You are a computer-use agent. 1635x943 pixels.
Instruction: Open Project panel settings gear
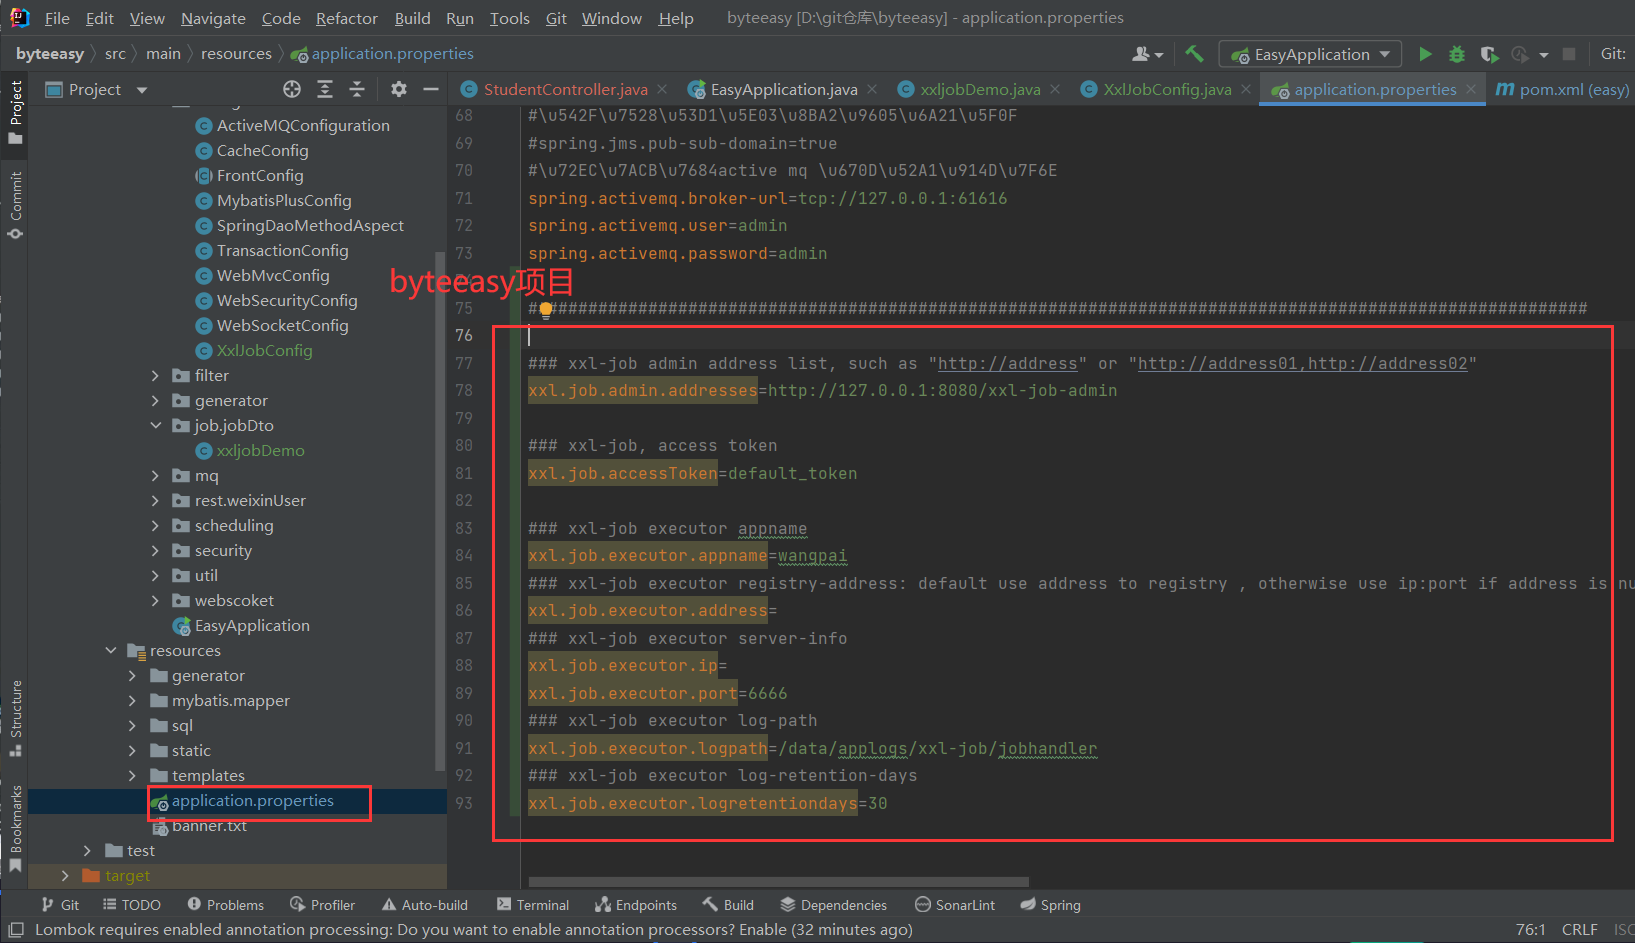pyautogui.click(x=399, y=89)
